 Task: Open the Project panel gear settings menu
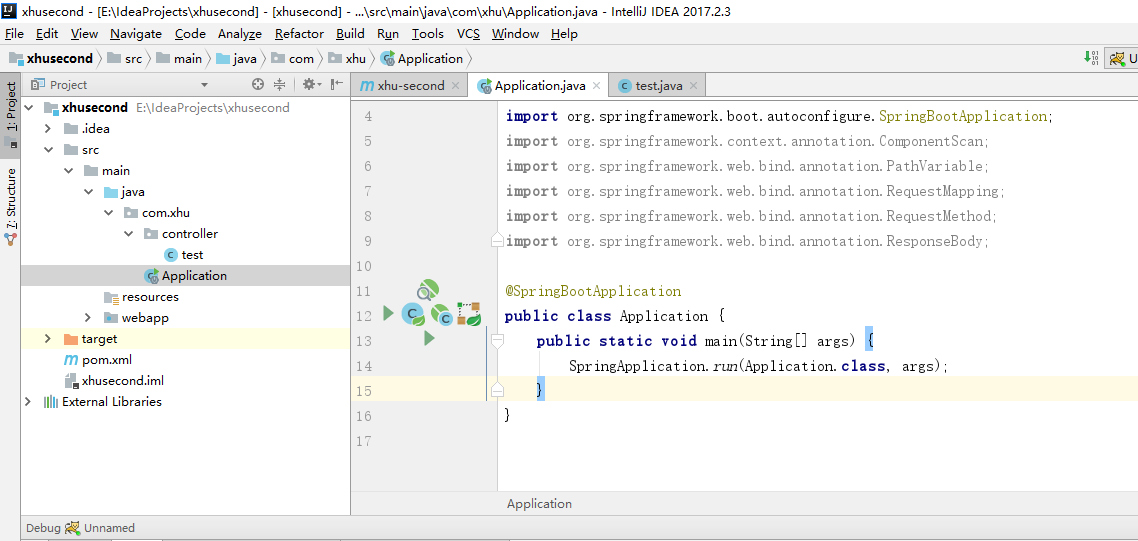(311, 85)
